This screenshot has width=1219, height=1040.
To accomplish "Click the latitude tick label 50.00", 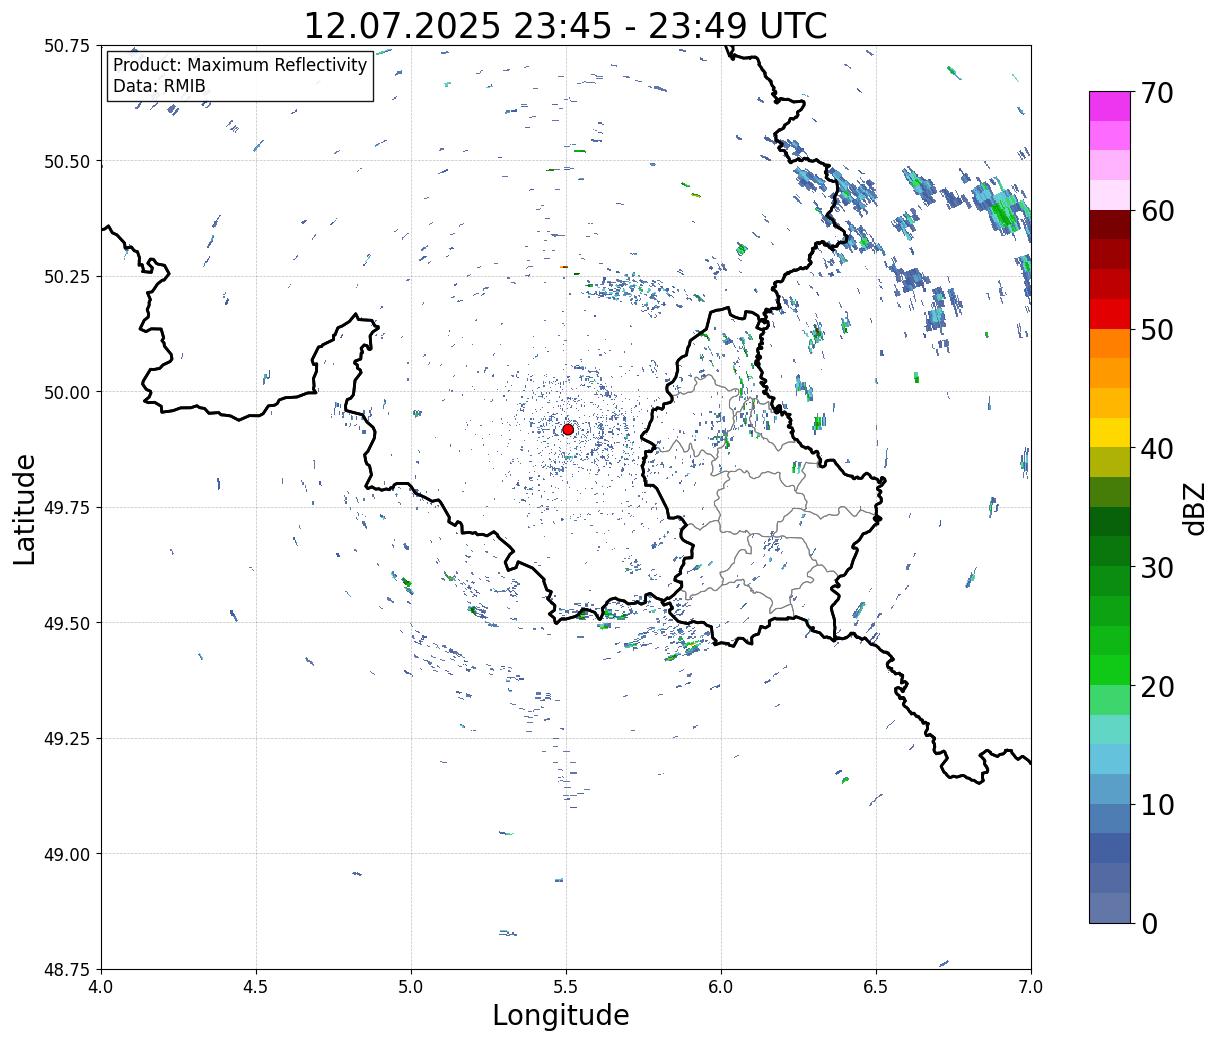I will coord(66,392).
